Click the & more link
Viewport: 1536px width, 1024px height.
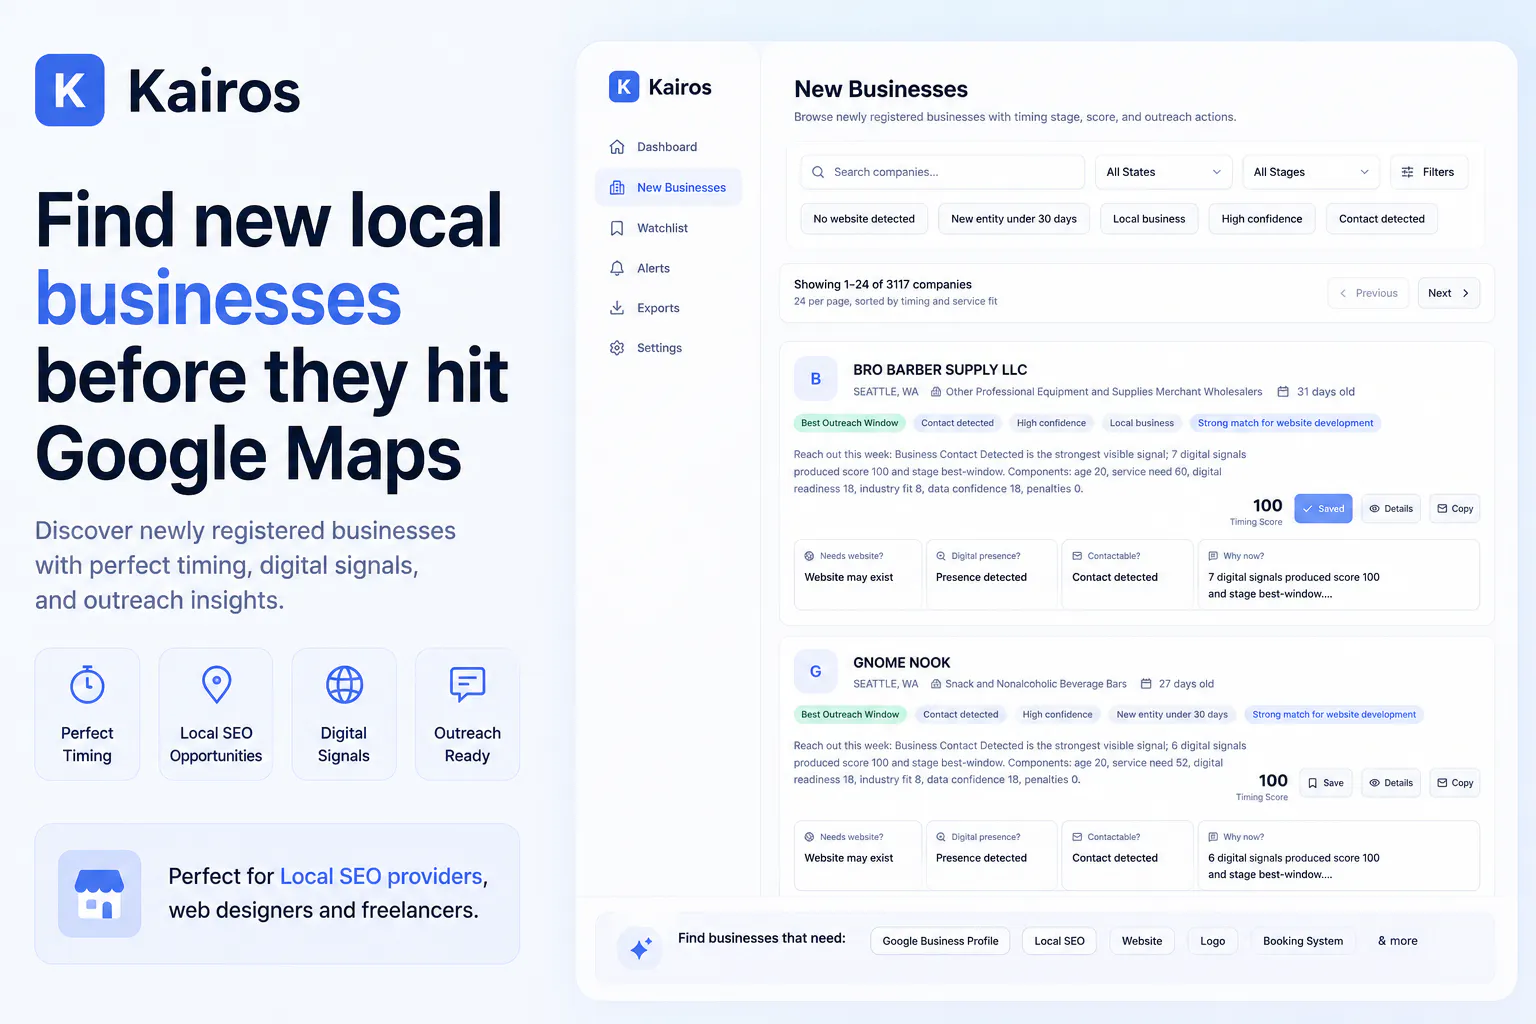pos(1398,941)
